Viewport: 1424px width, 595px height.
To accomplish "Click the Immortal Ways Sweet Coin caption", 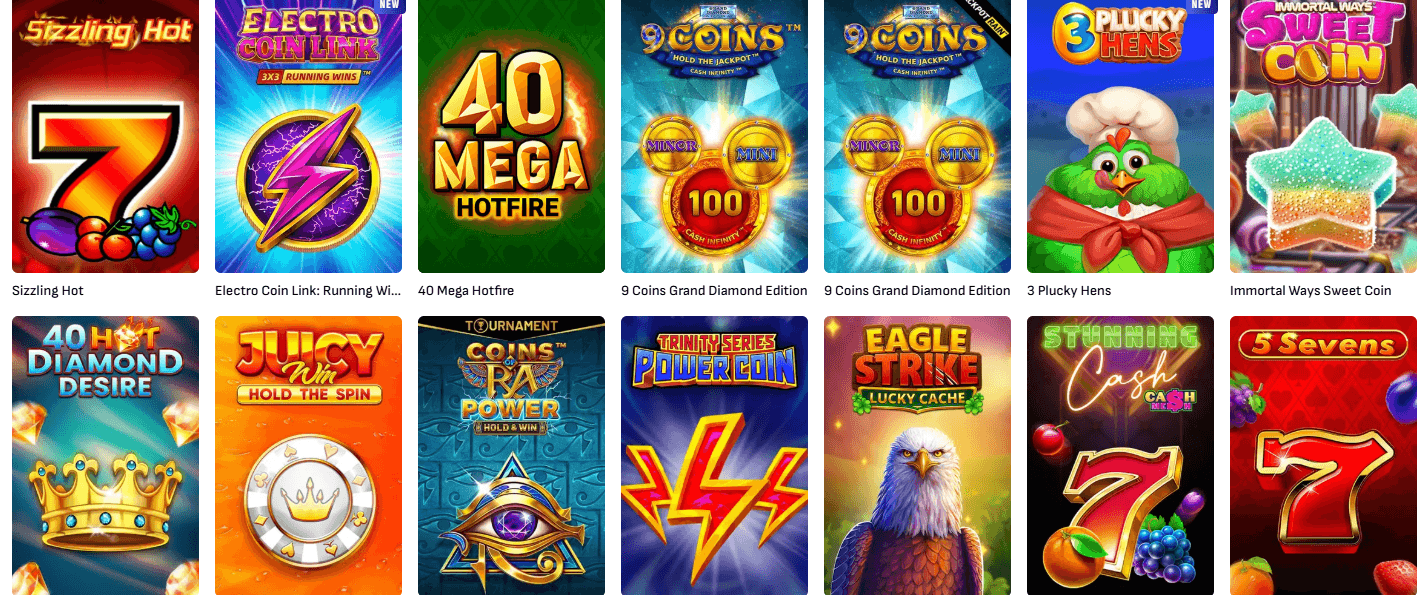I will coord(1311,291).
